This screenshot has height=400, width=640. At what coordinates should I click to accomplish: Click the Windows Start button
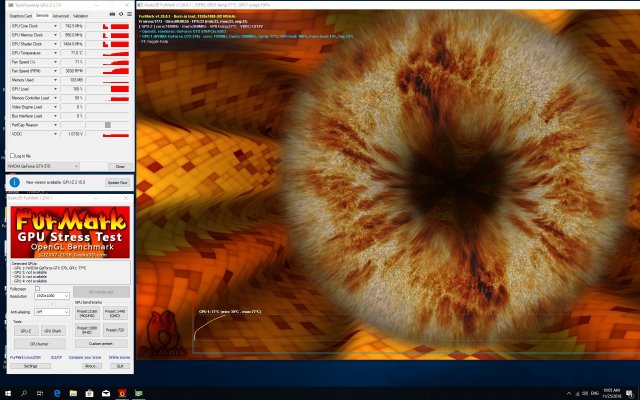(x=6, y=393)
